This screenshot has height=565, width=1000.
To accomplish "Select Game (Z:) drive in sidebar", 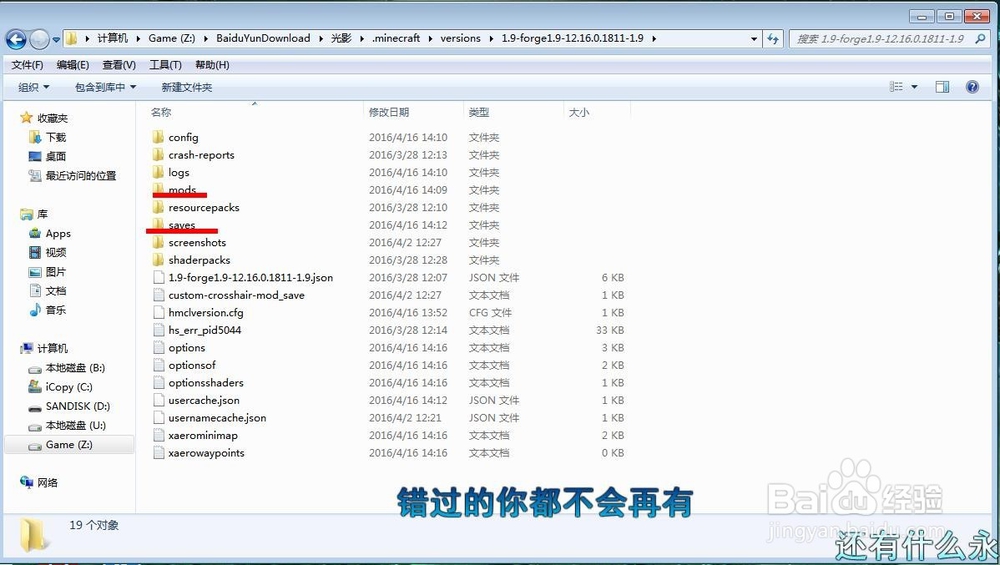I will 69,444.
